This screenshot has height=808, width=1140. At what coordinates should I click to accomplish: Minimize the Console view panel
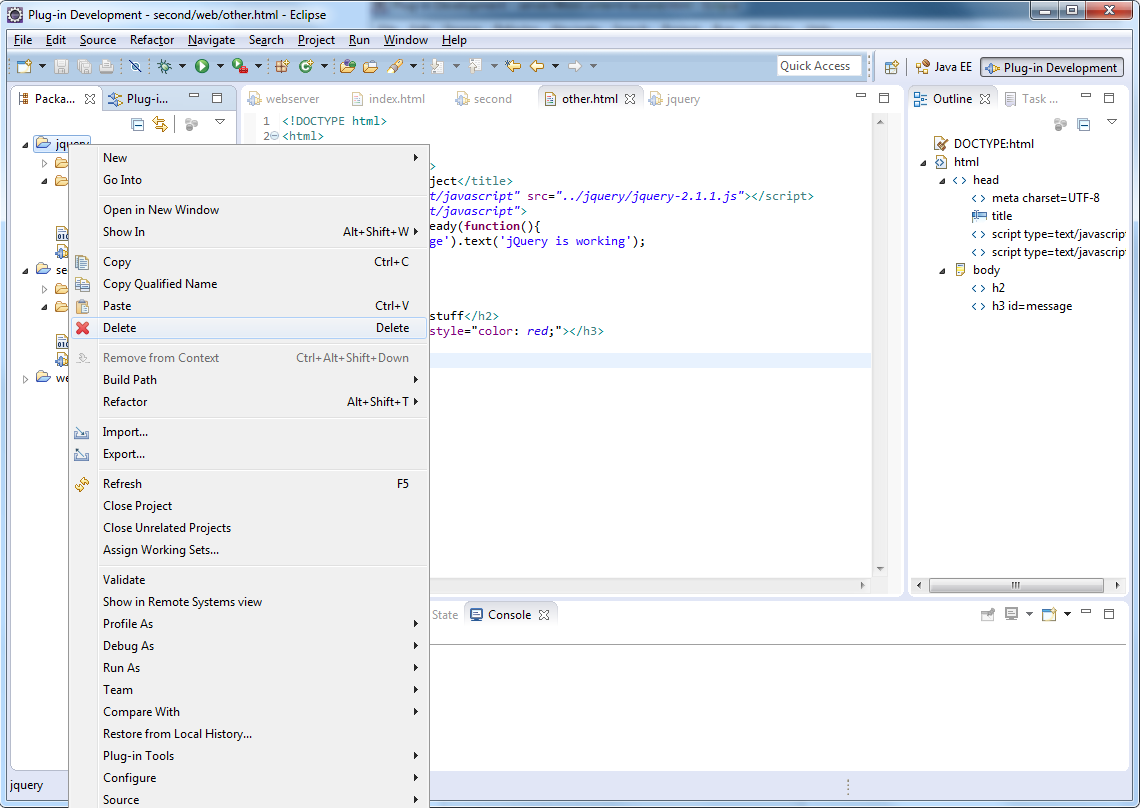coord(1085,612)
